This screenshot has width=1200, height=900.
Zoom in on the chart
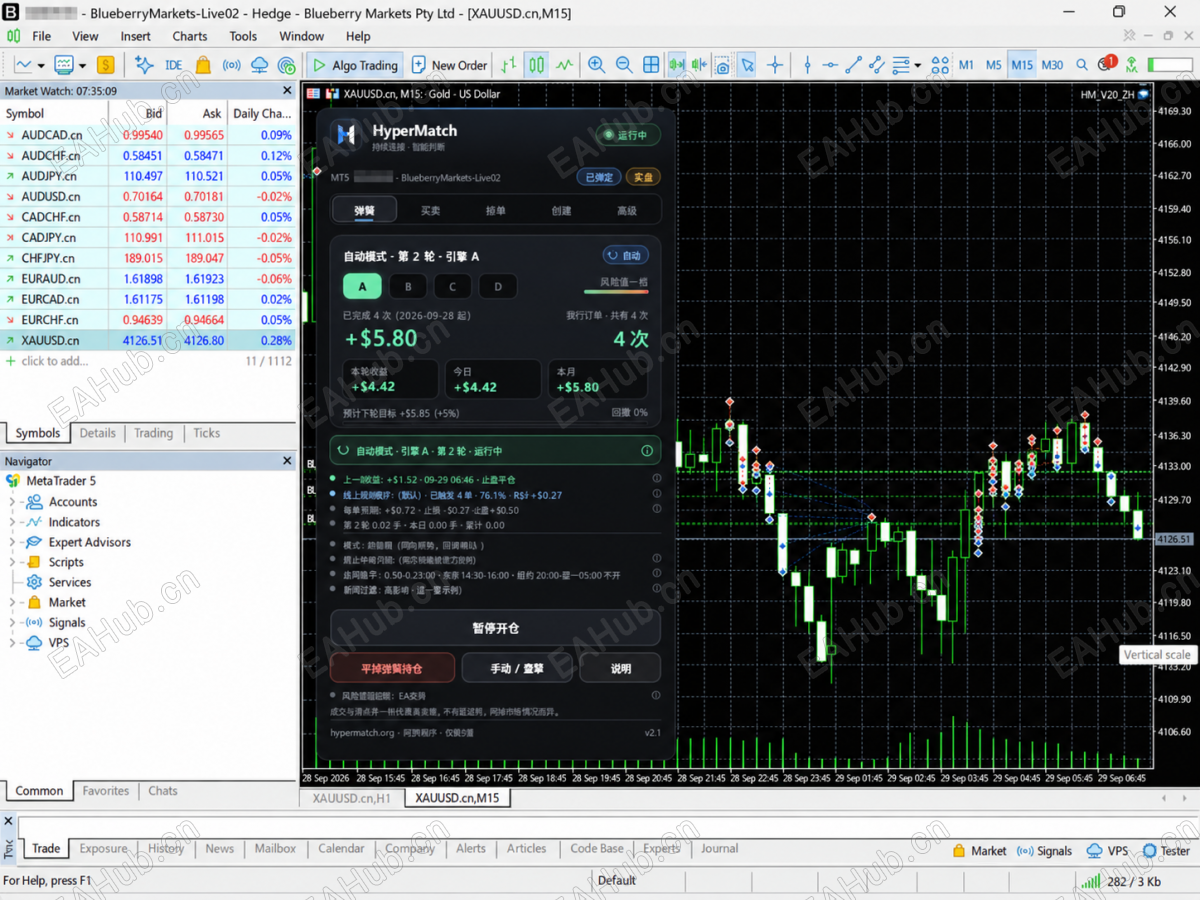point(596,65)
